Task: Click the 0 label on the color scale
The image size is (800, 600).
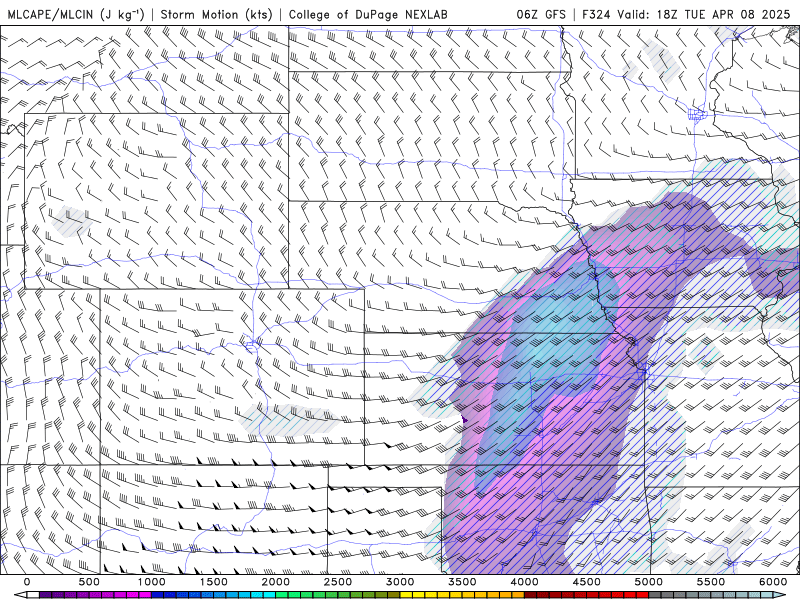Action: click(x=27, y=582)
